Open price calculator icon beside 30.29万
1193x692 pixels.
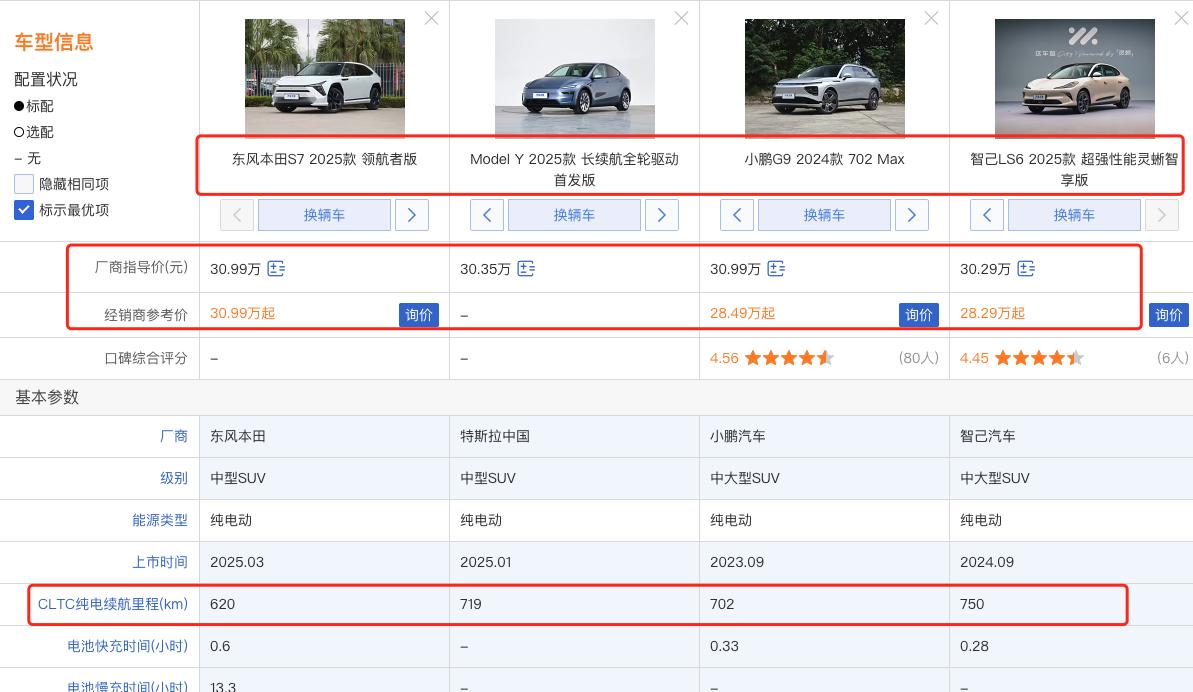tap(1026, 268)
